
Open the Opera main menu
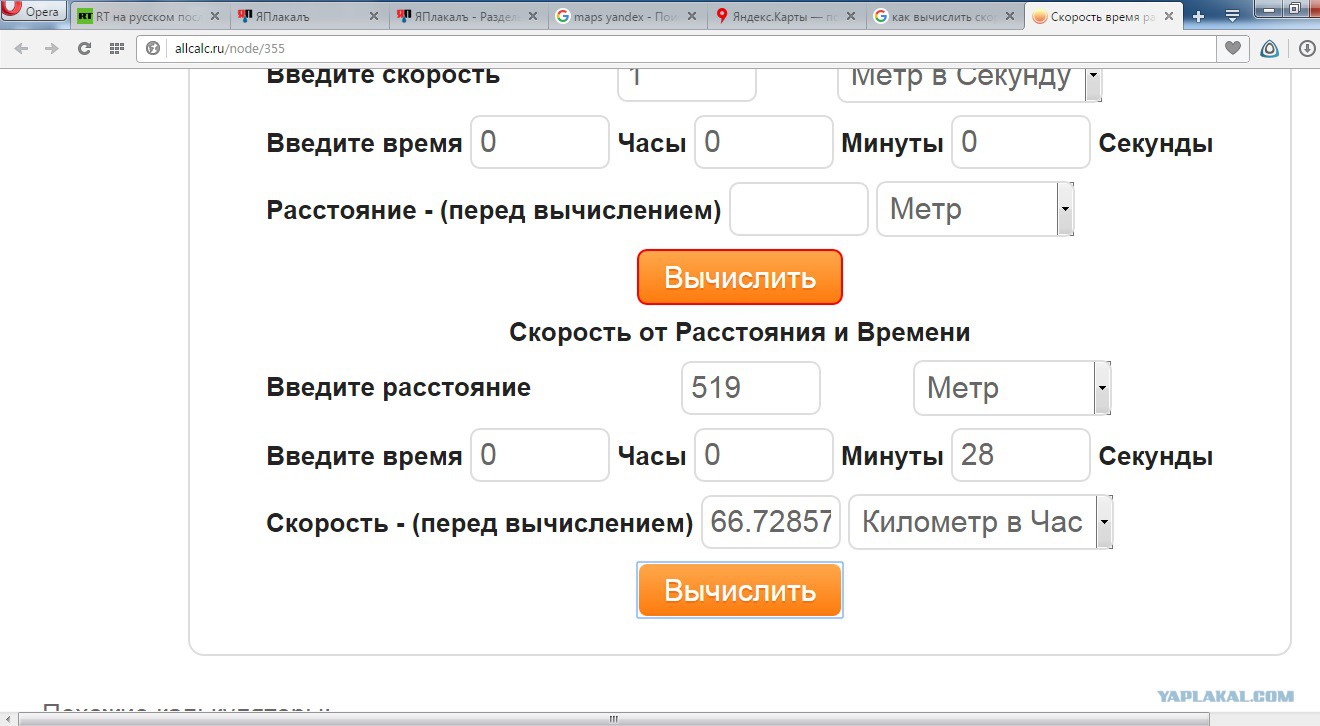(33, 12)
